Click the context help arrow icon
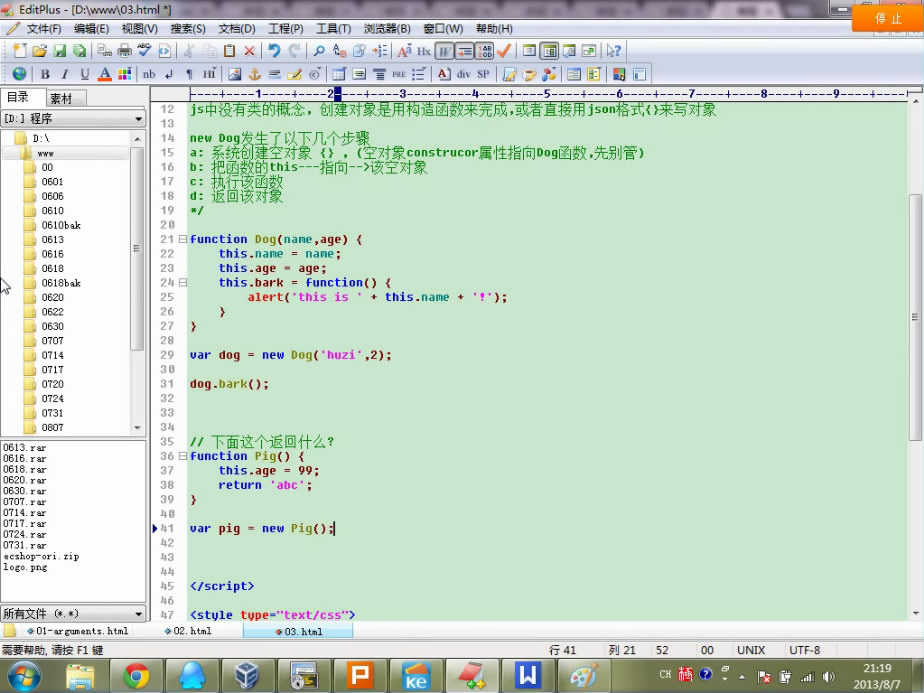Viewport: 924px width, 693px height. pos(613,51)
